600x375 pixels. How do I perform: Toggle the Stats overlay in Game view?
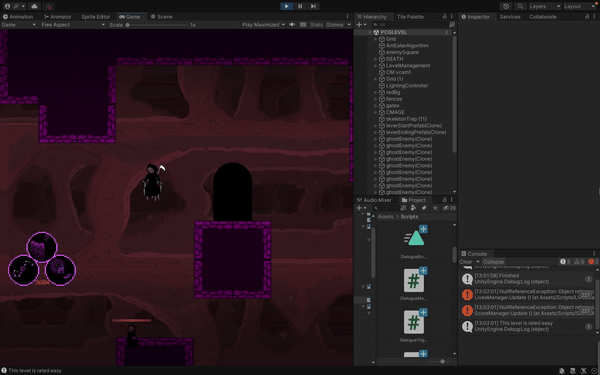(316, 24)
